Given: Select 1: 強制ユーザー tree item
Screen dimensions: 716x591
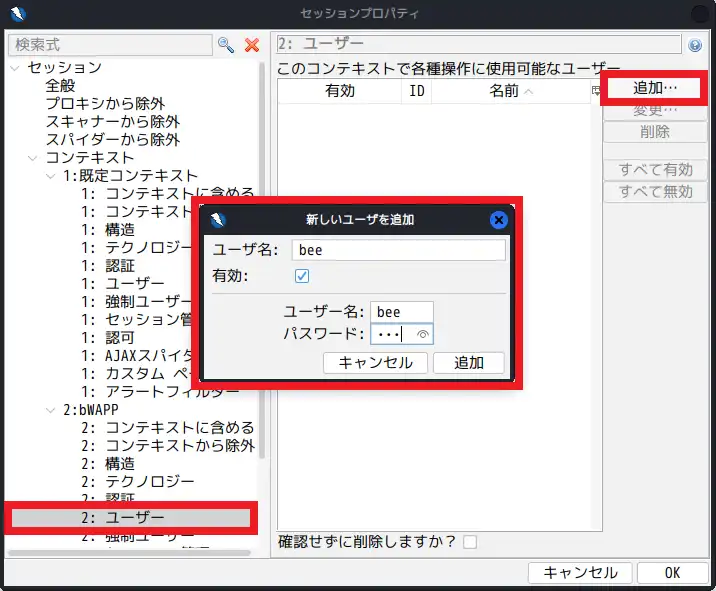Looking at the screenshot, I should pos(137,301).
